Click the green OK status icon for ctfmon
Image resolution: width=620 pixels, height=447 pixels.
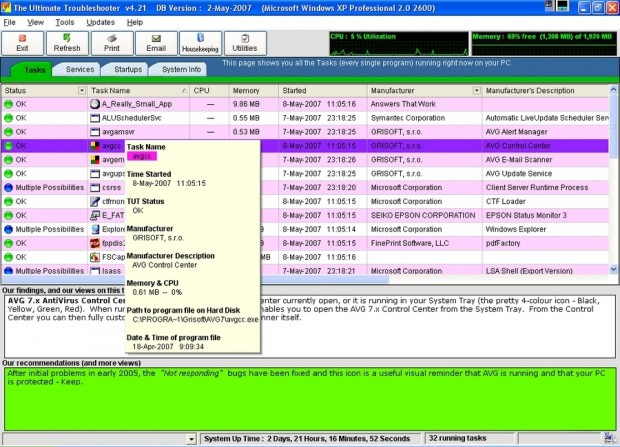(x=8, y=201)
